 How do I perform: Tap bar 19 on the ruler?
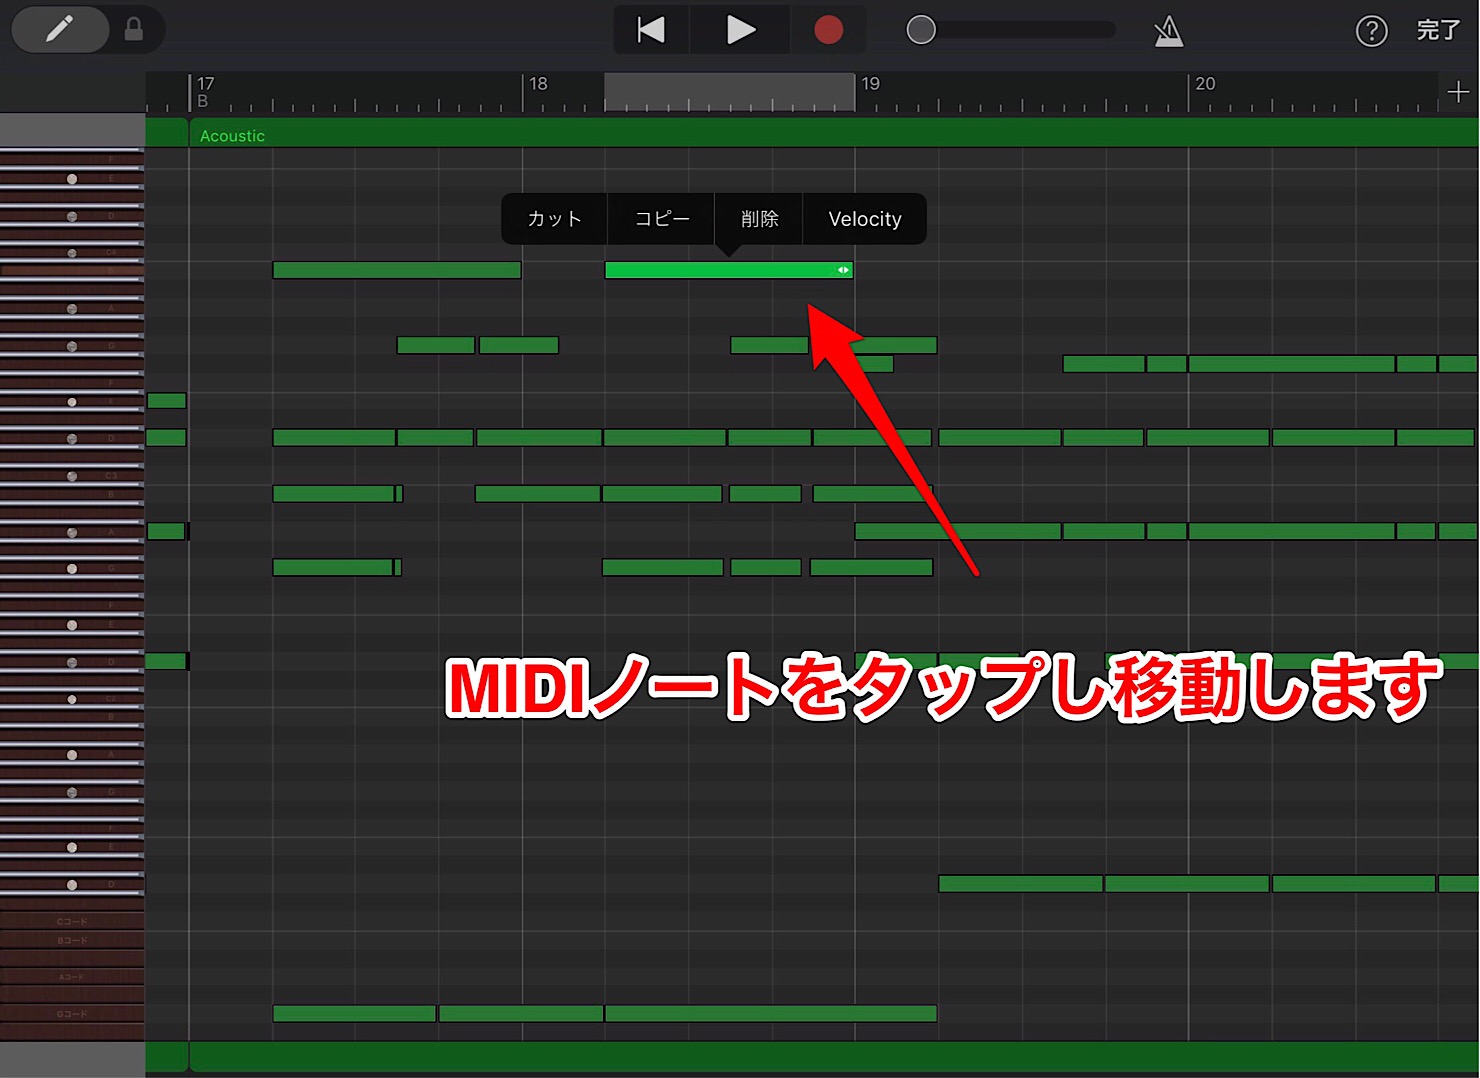871,84
